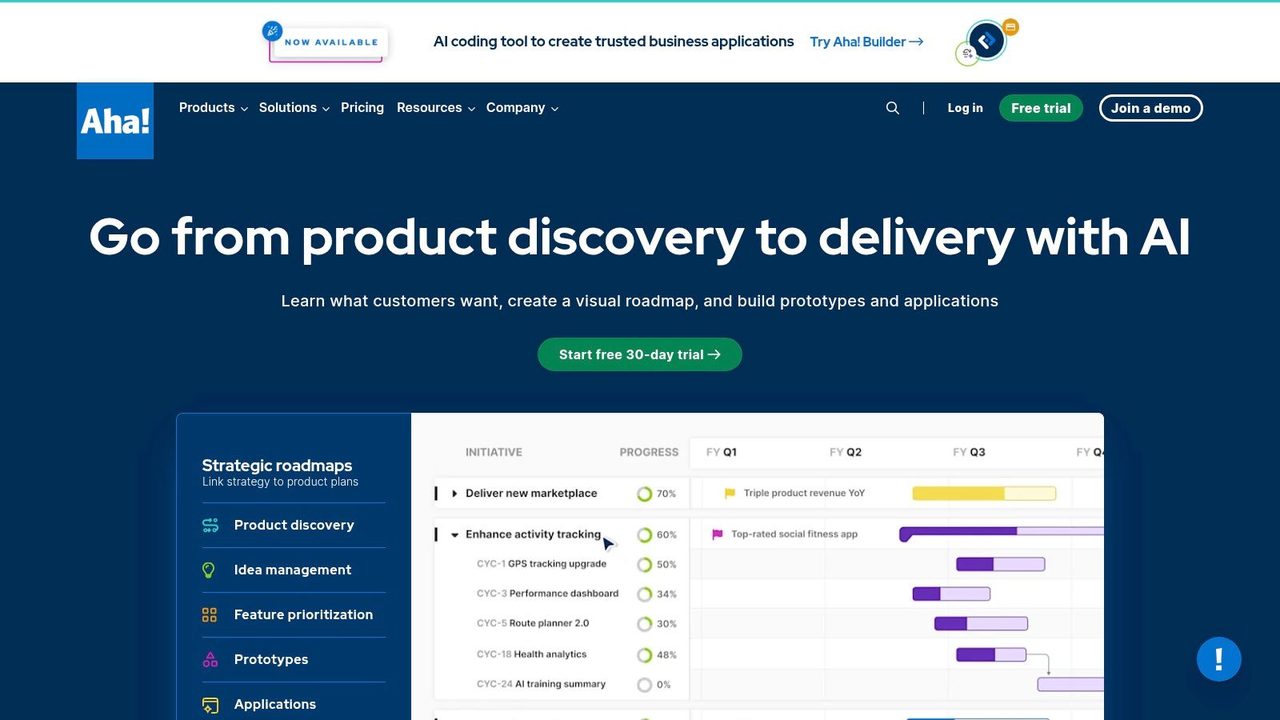Viewport: 1280px width, 720px height.
Task: Click the banner text about AI coding tool
Action: tap(614, 42)
